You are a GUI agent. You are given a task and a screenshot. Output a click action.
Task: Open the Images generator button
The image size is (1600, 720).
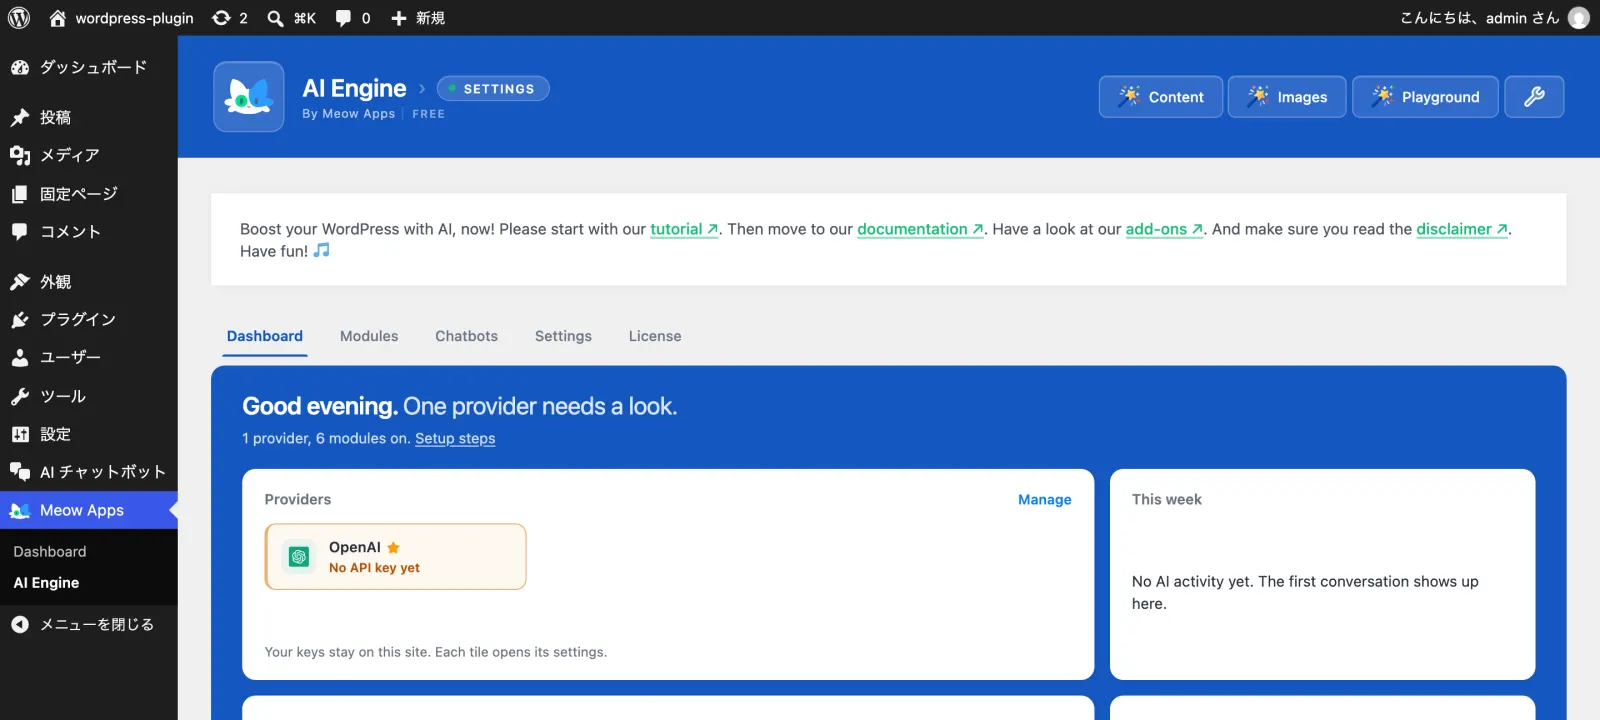tap(1287, 97)
